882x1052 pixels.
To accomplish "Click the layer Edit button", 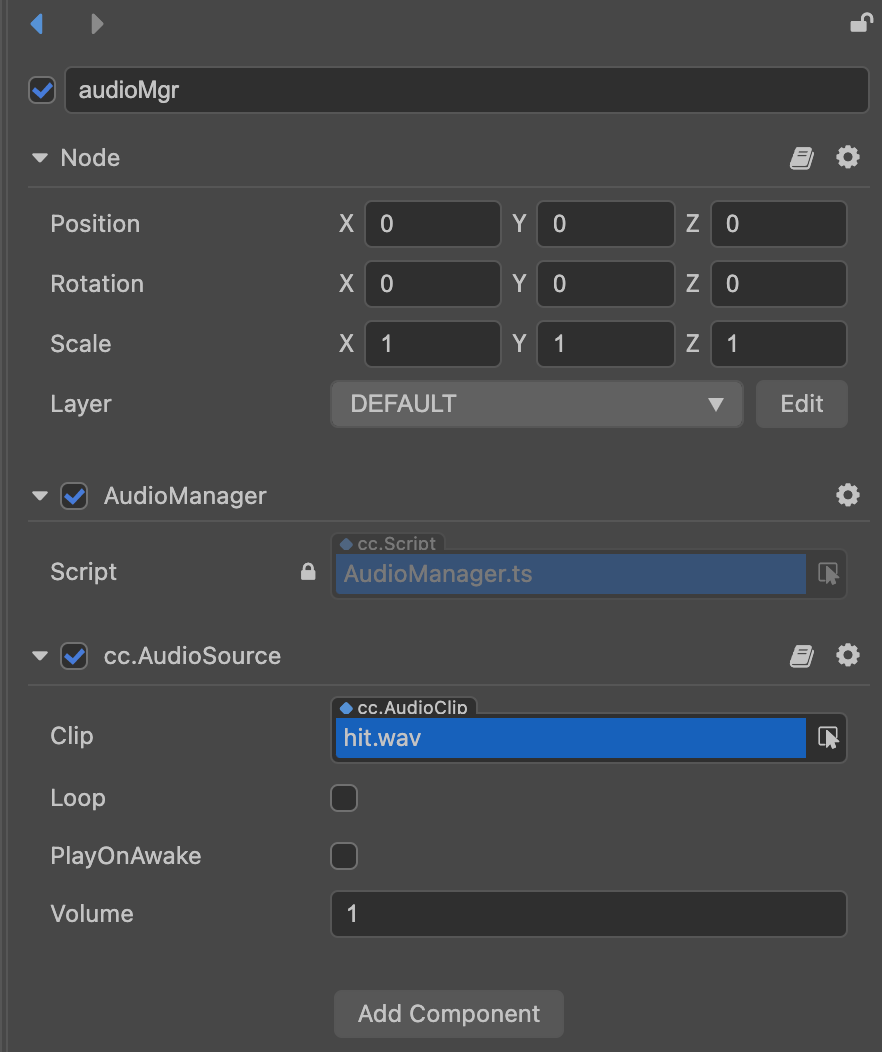I will click(801, 404).
